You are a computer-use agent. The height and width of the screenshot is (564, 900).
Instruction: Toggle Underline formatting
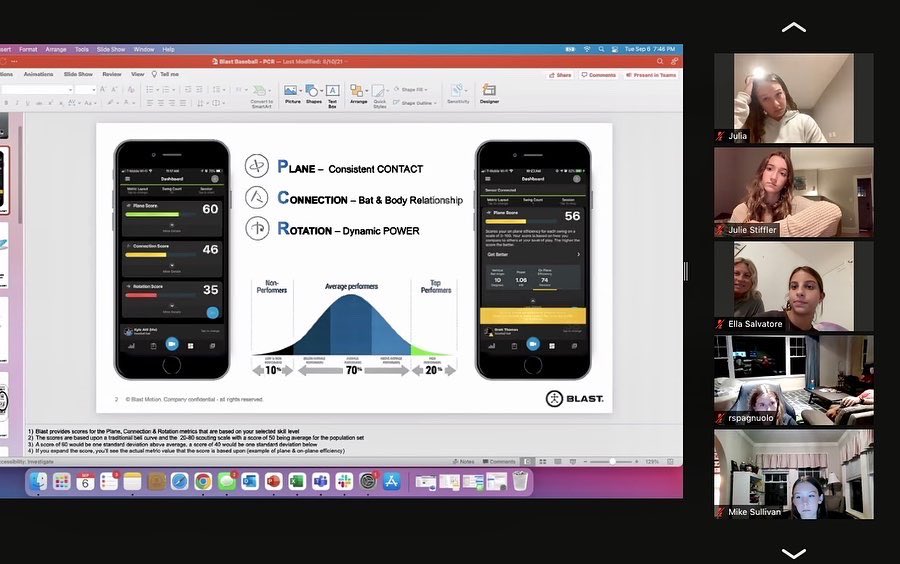[x=28, y=103]
